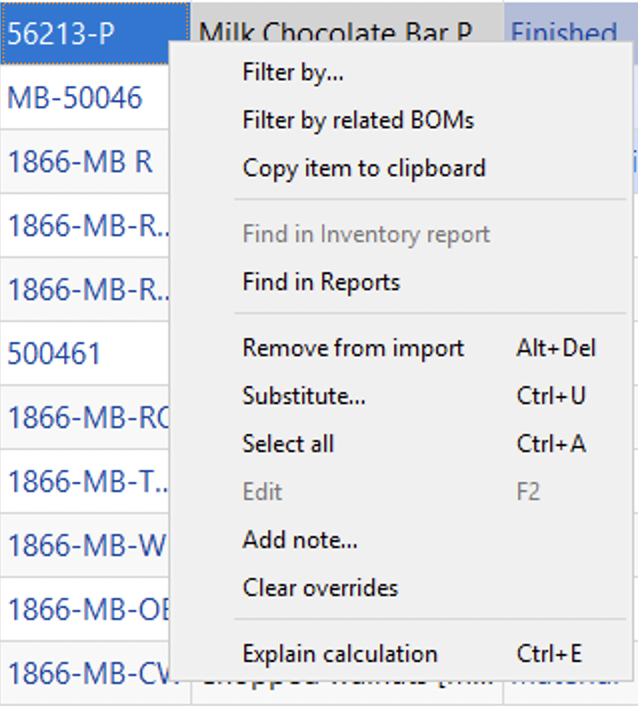Screen dimensions: 638x706
Task: Select the 1866-MB-OB item cell
Action: coord(85,610)
